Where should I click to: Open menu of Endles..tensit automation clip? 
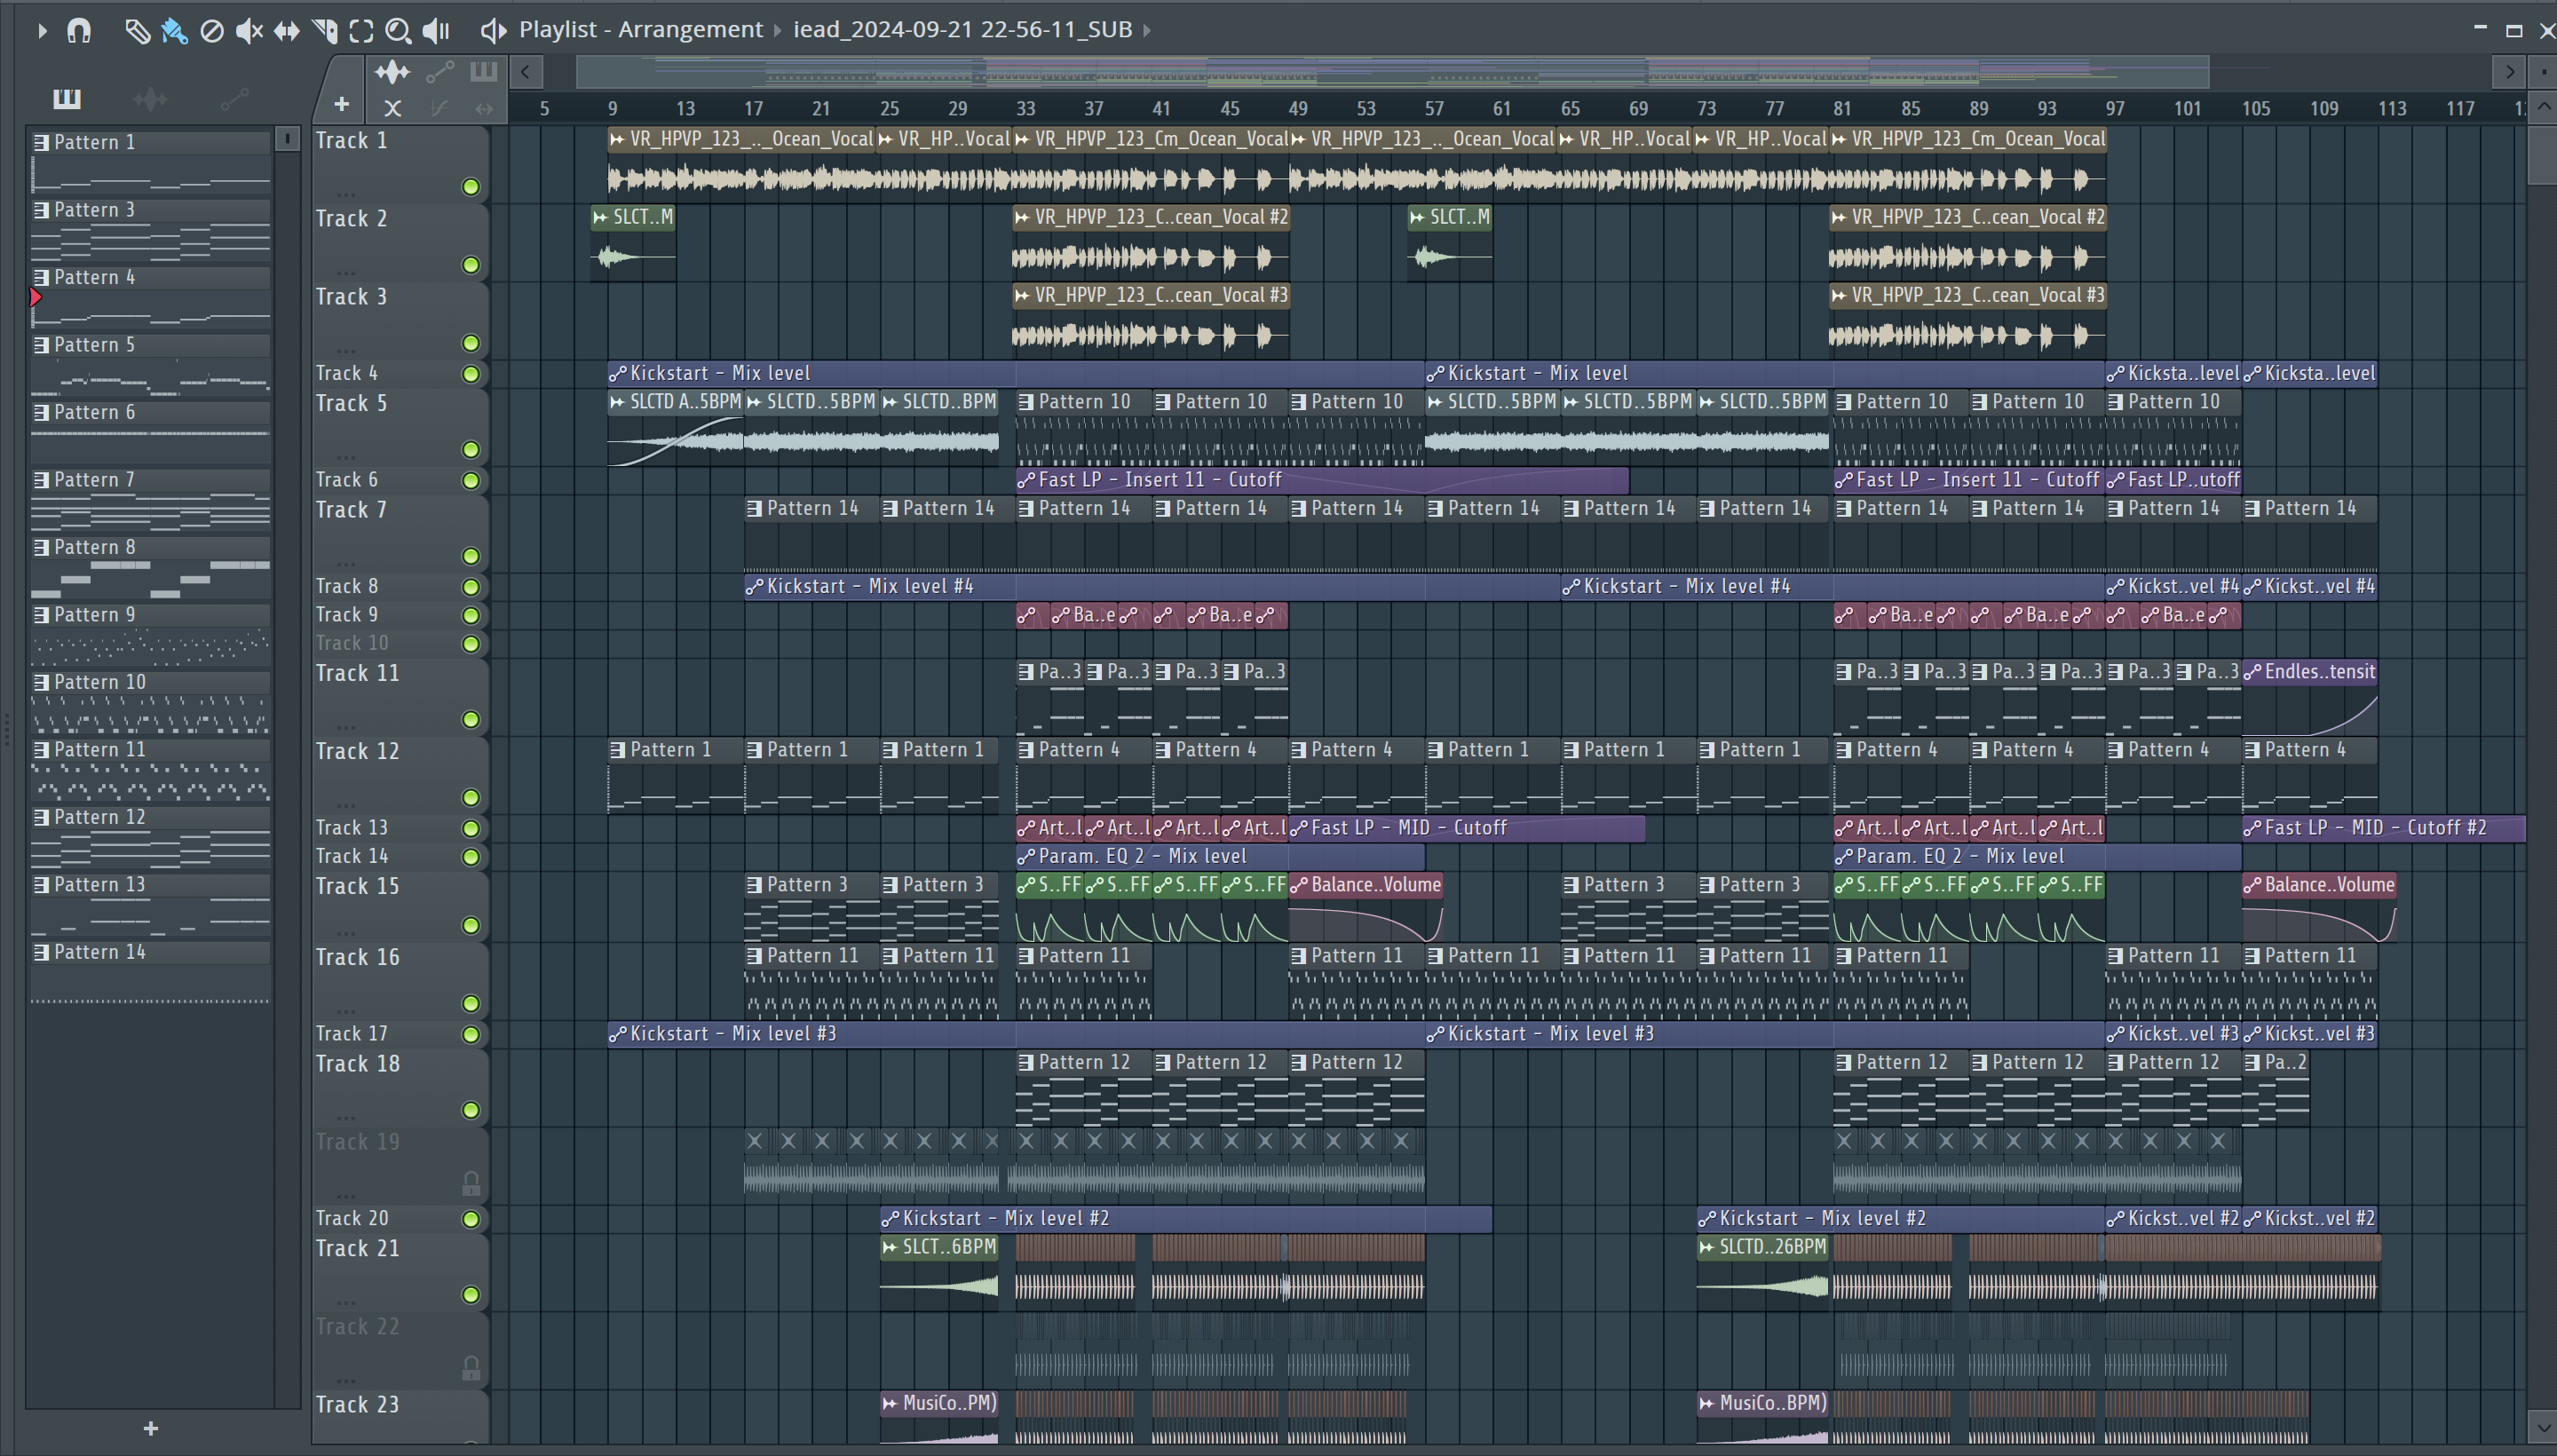click(x=2252, y=673)
